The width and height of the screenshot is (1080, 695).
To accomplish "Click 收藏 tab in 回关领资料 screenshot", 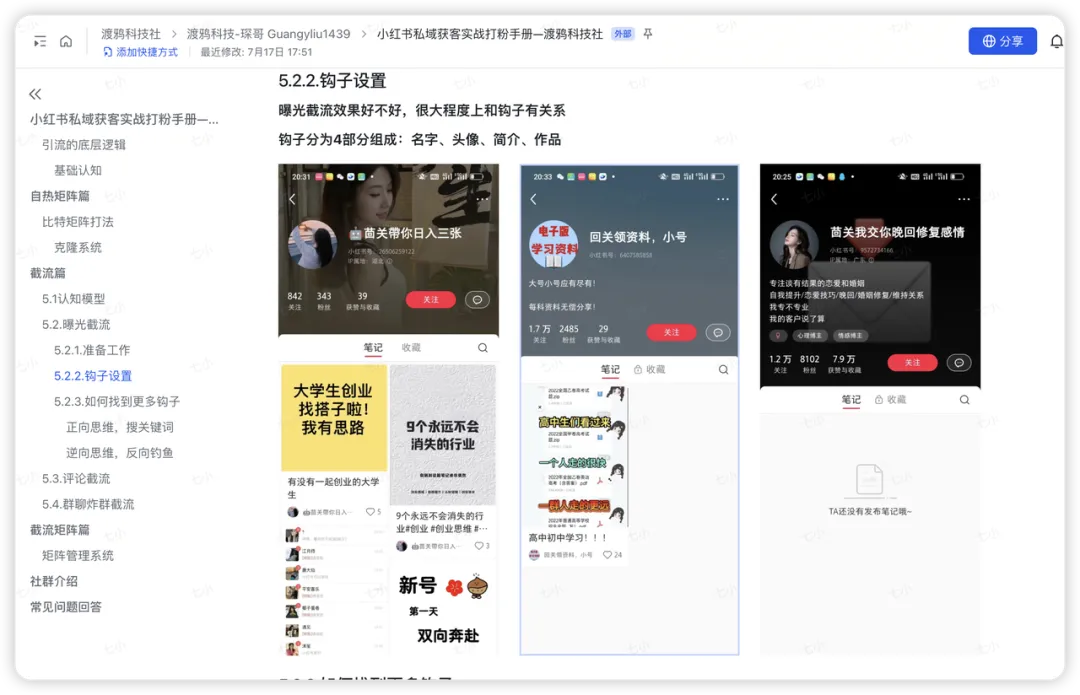I will (x=650, y=369).
